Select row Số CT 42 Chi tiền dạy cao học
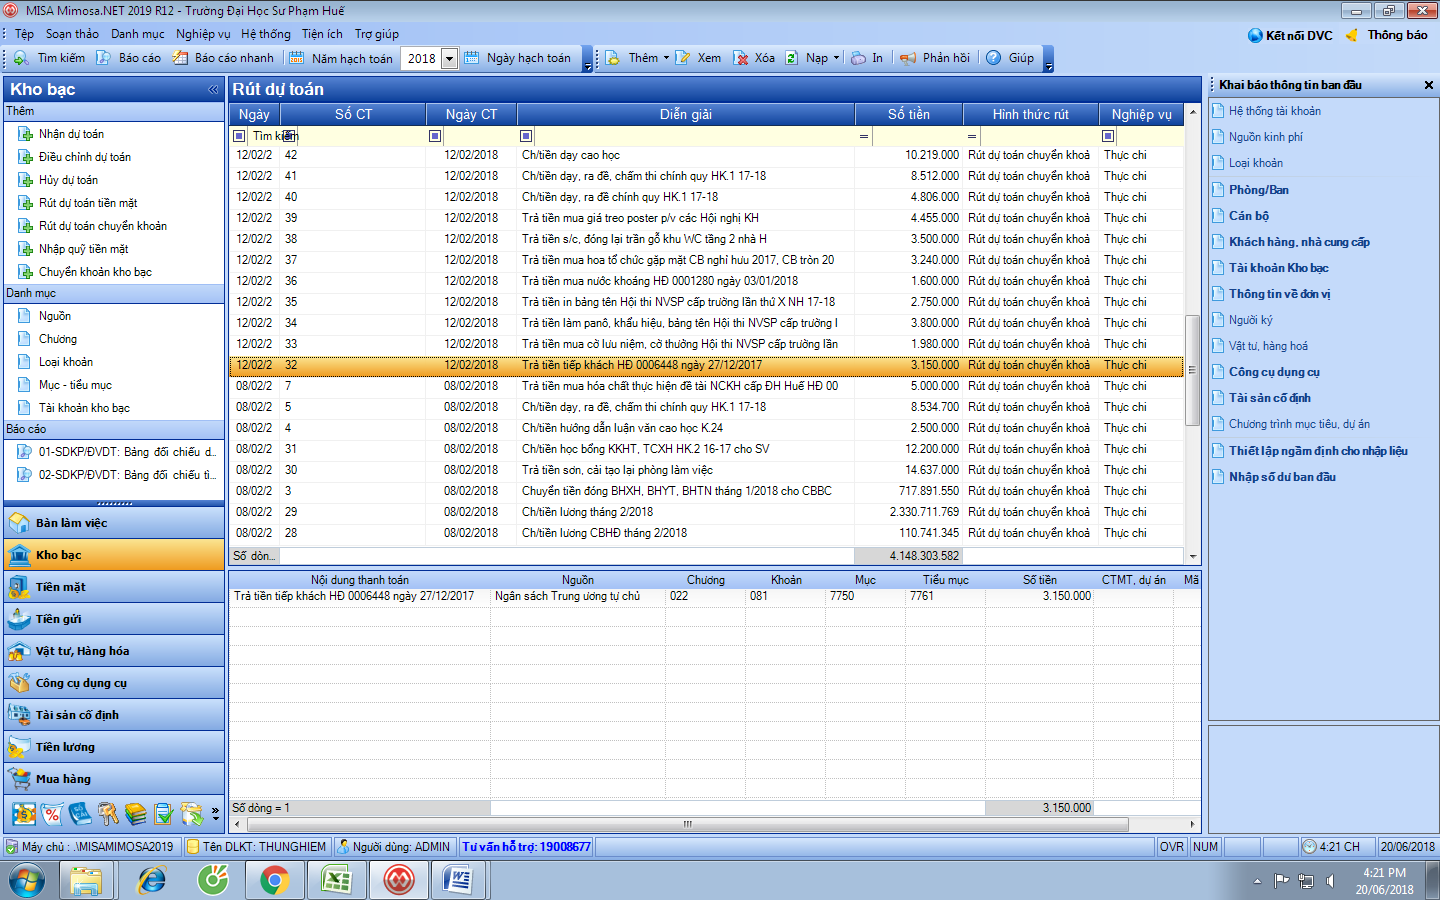 [x=707, y=155]
